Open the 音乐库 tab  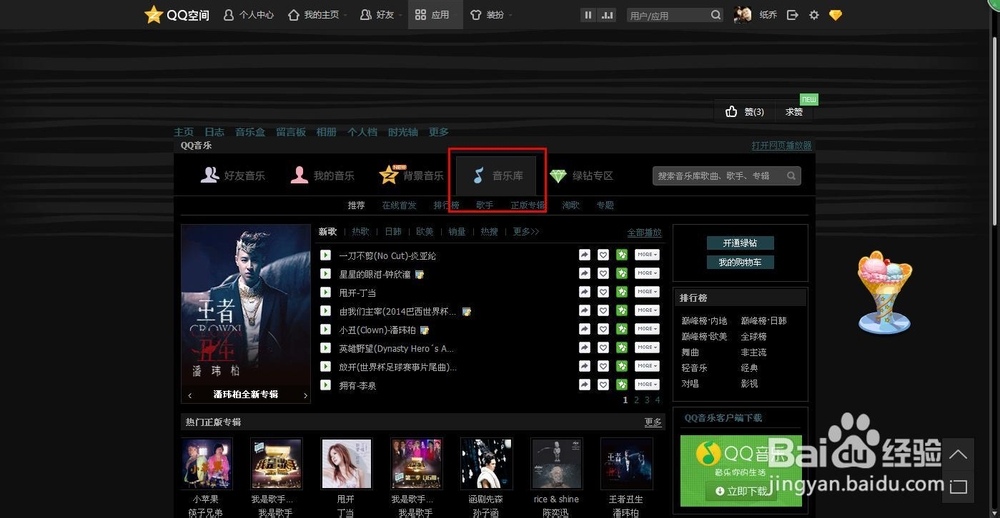tap(497, 175)
